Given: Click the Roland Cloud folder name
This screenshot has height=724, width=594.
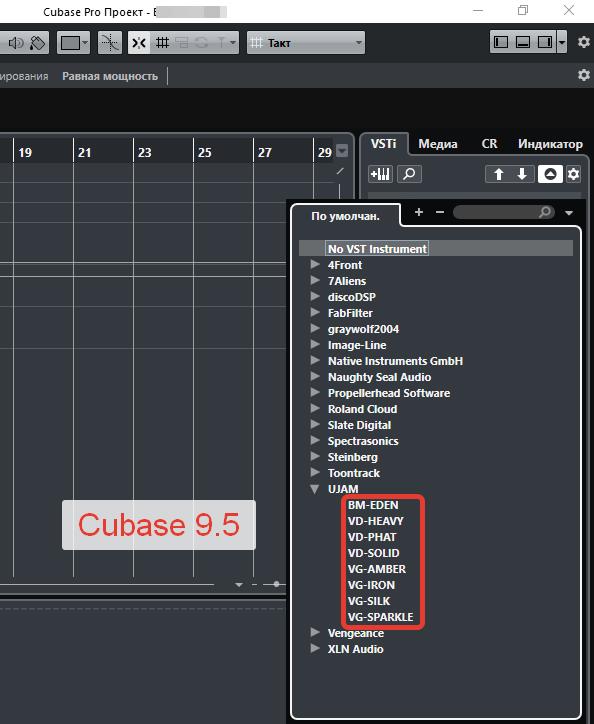Looking at the screenshot, I should coord(362,409).
